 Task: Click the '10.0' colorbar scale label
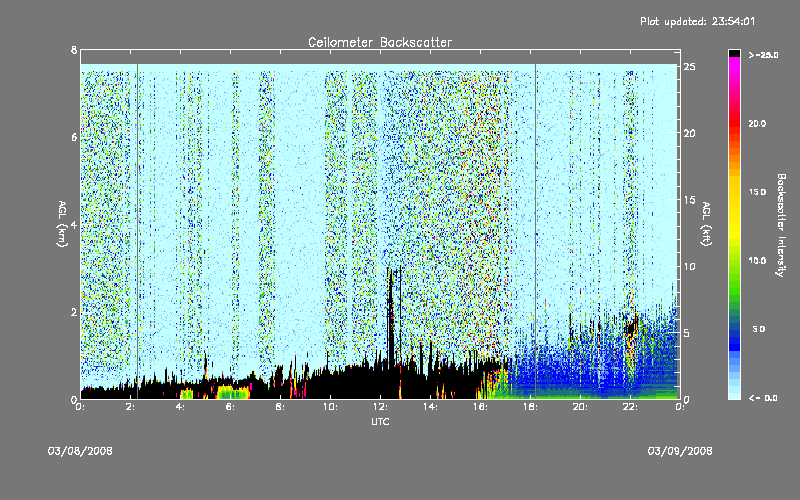click(x=758, y=261)
